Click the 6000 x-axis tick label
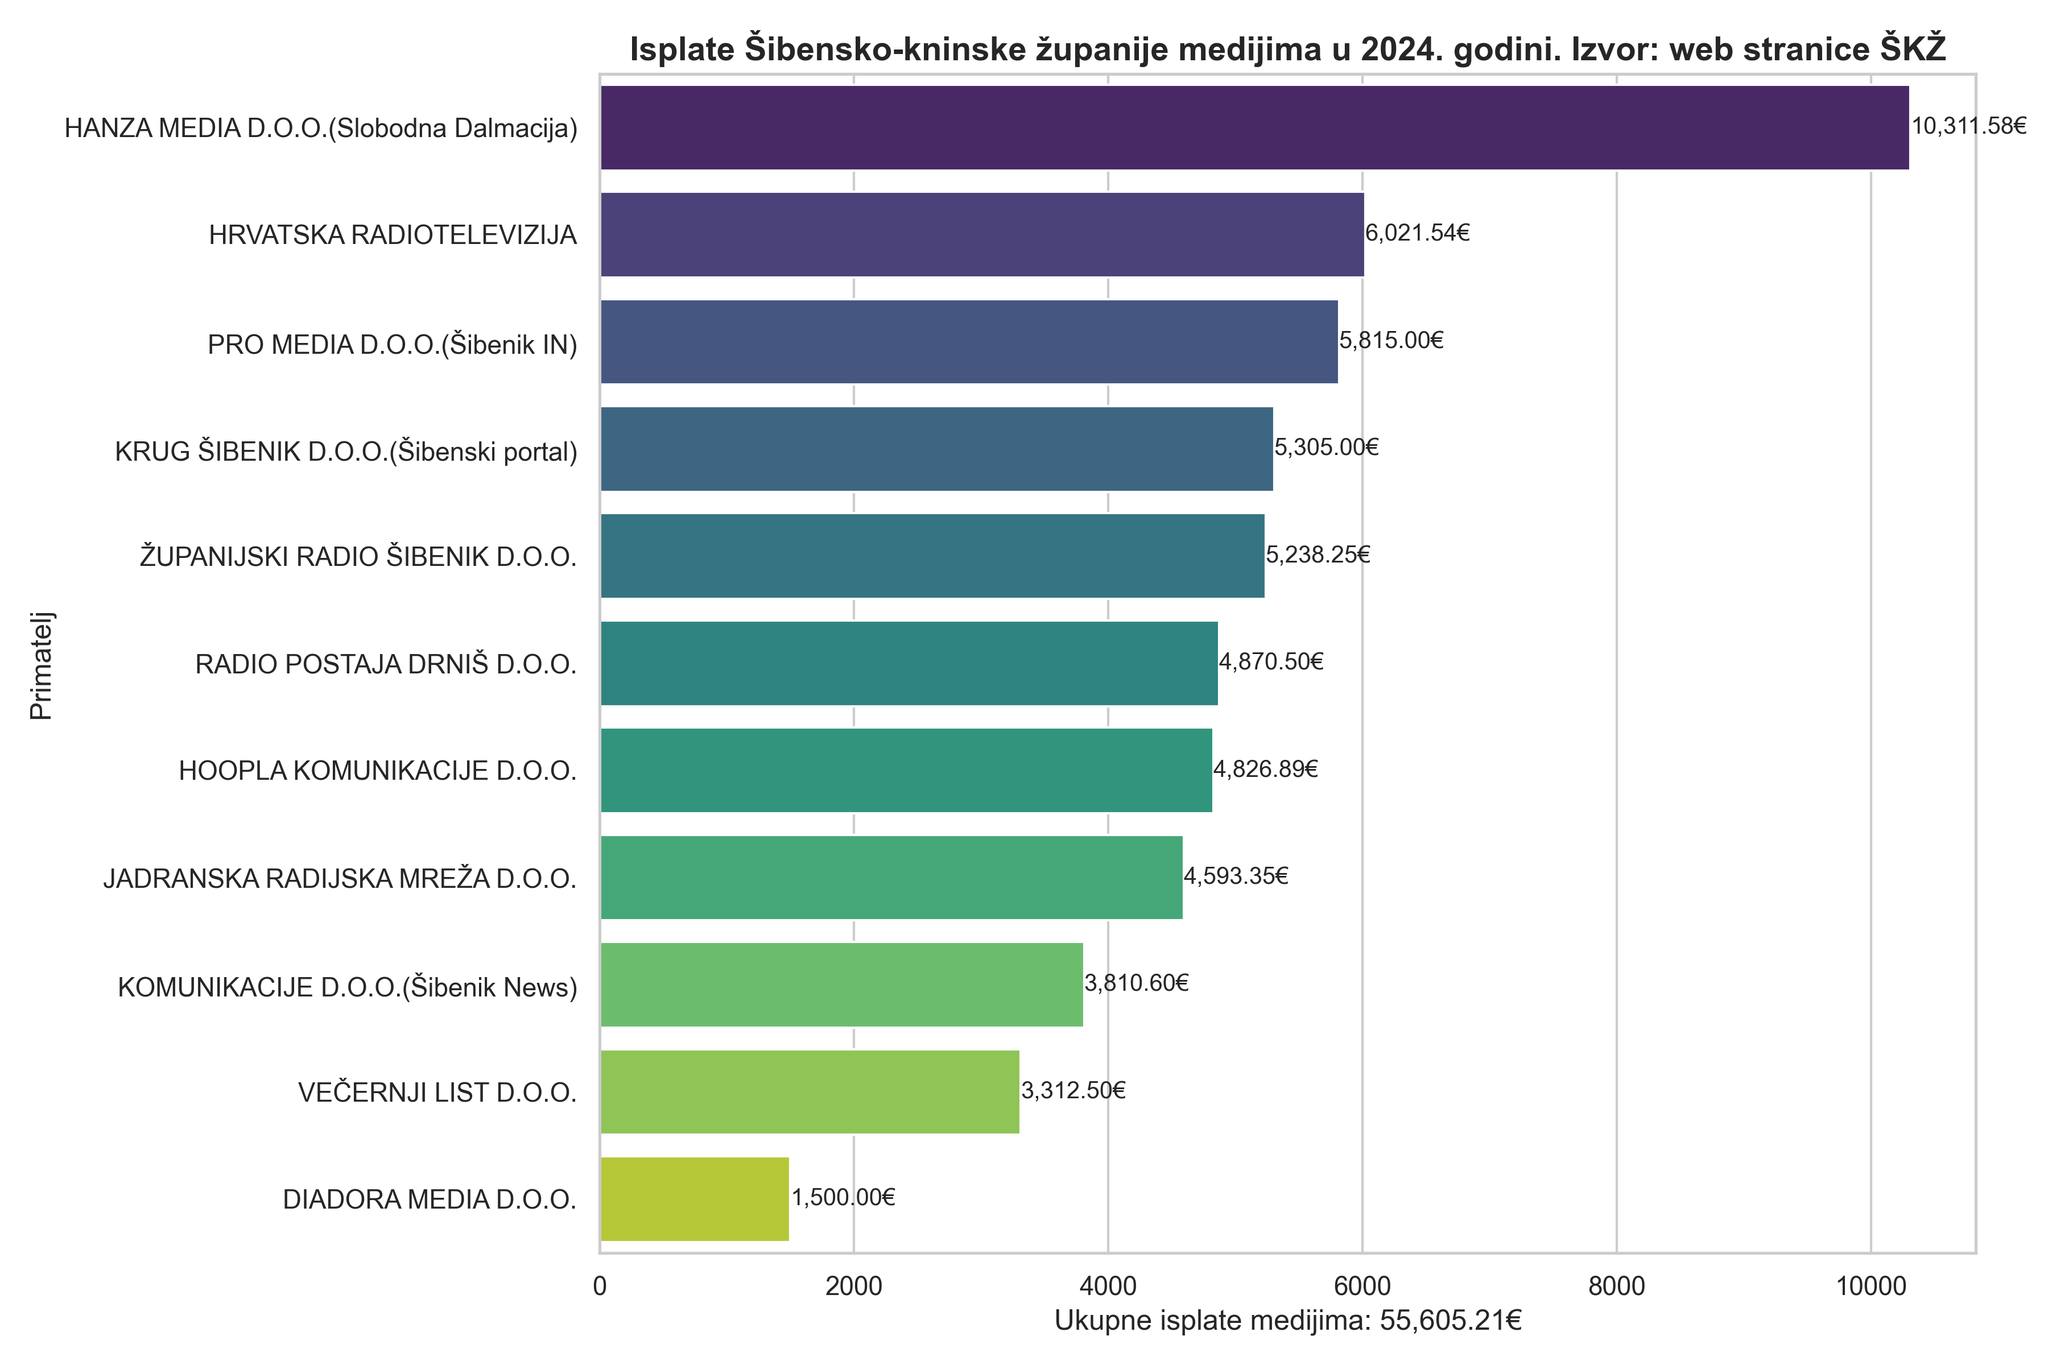The height and width of the screenshot is (1365, 2048). pos(1361,1281)
